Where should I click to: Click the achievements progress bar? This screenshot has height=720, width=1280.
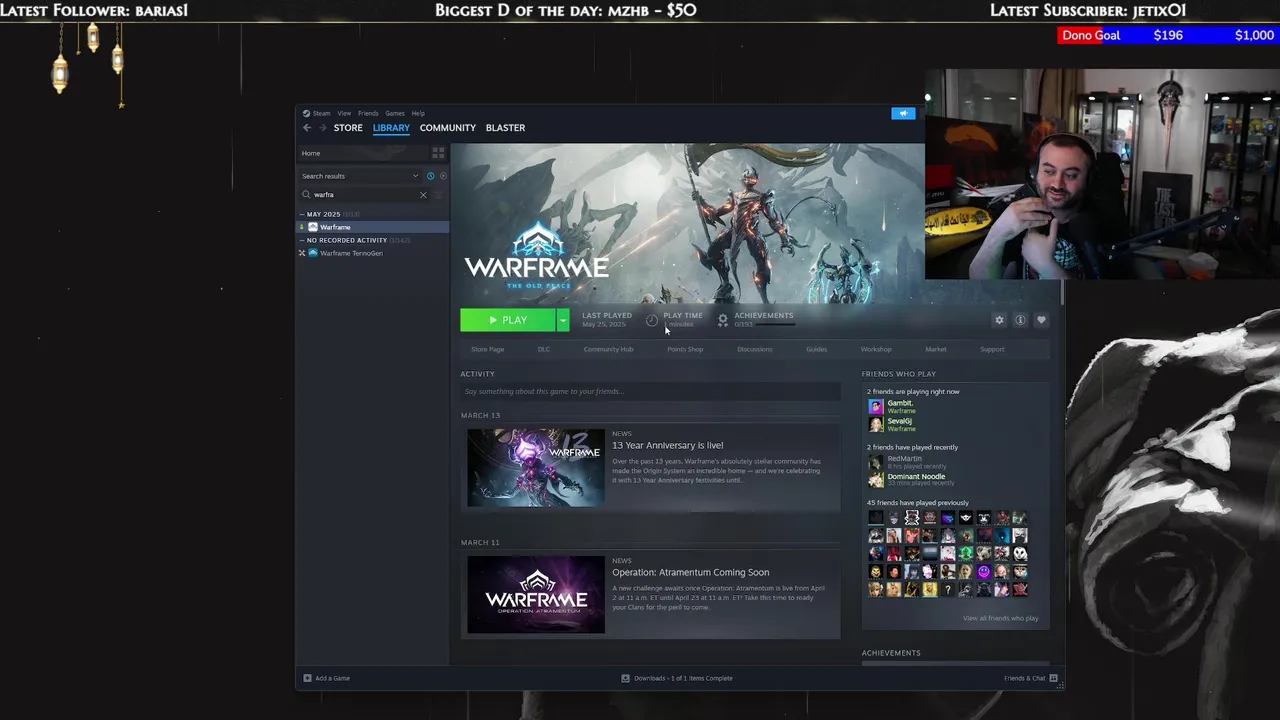[775, 325]
